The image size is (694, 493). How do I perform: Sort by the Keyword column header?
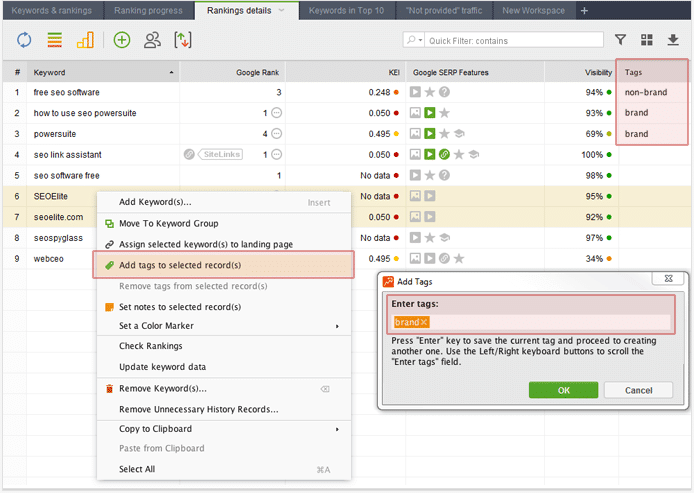click(103, 72)
